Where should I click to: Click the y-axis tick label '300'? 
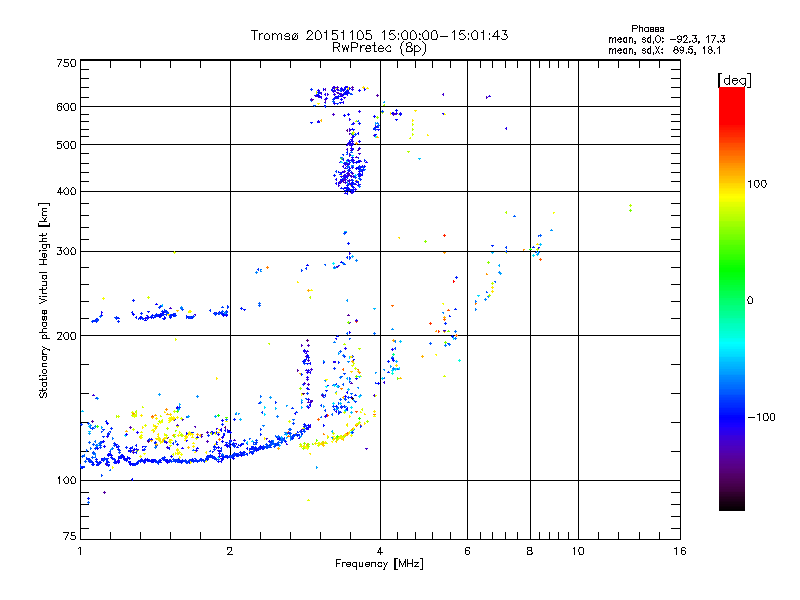tap(66, 252)
